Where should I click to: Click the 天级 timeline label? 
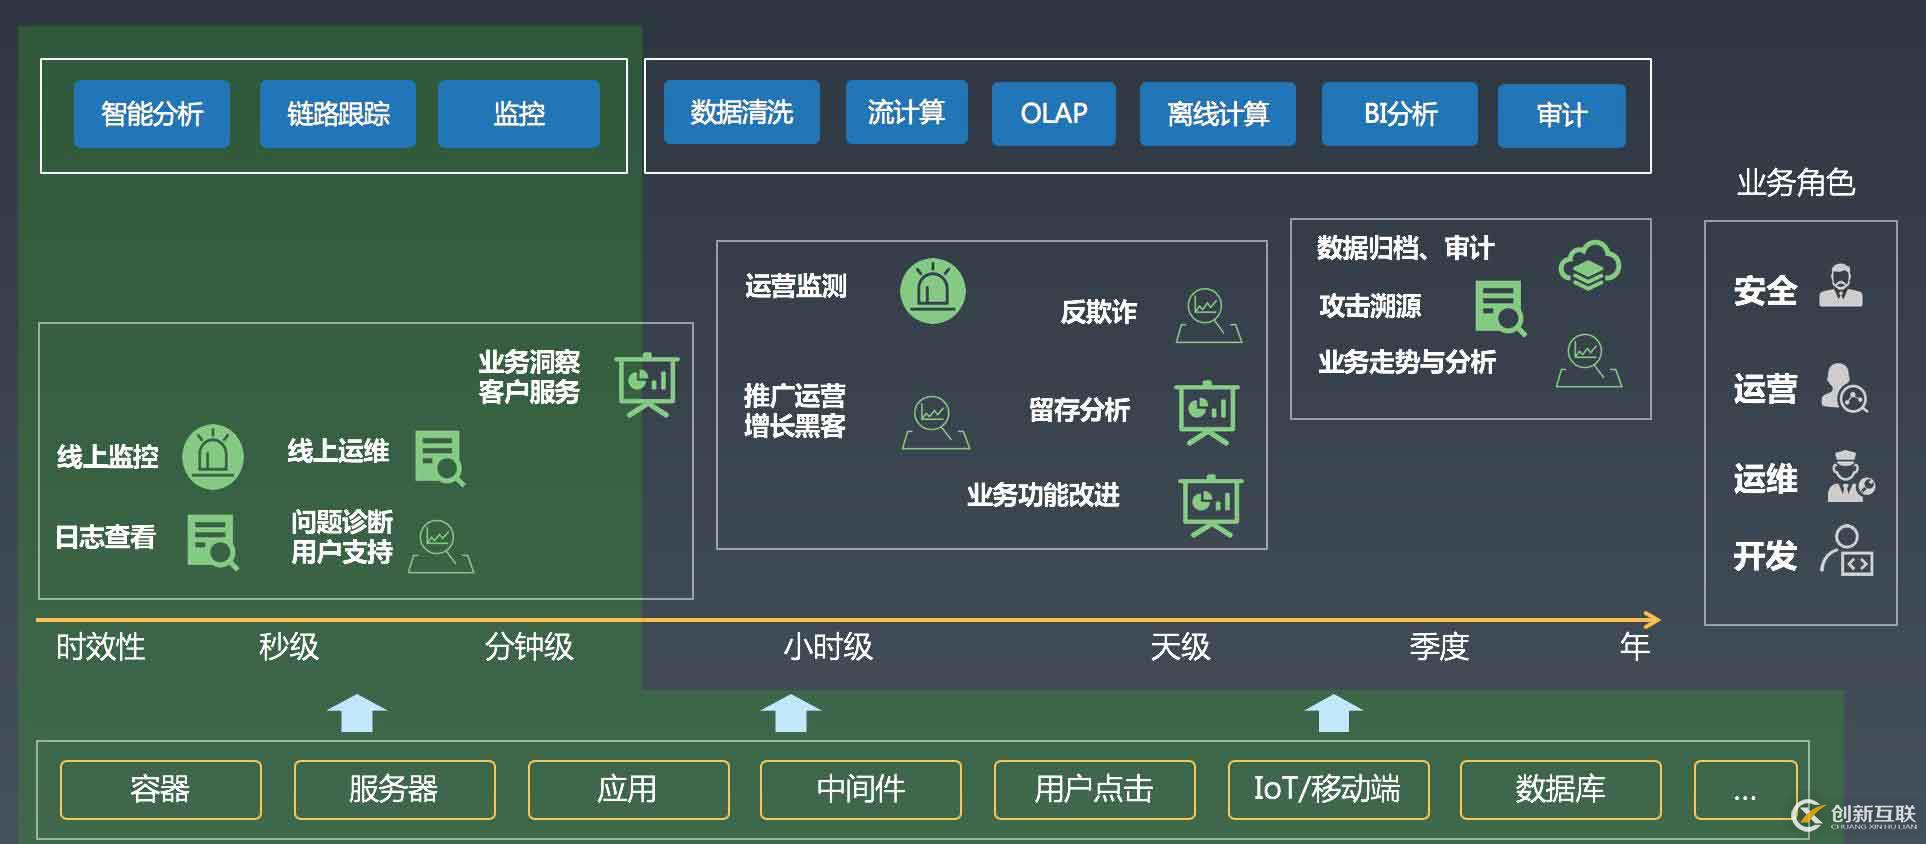coord(1180,648)
